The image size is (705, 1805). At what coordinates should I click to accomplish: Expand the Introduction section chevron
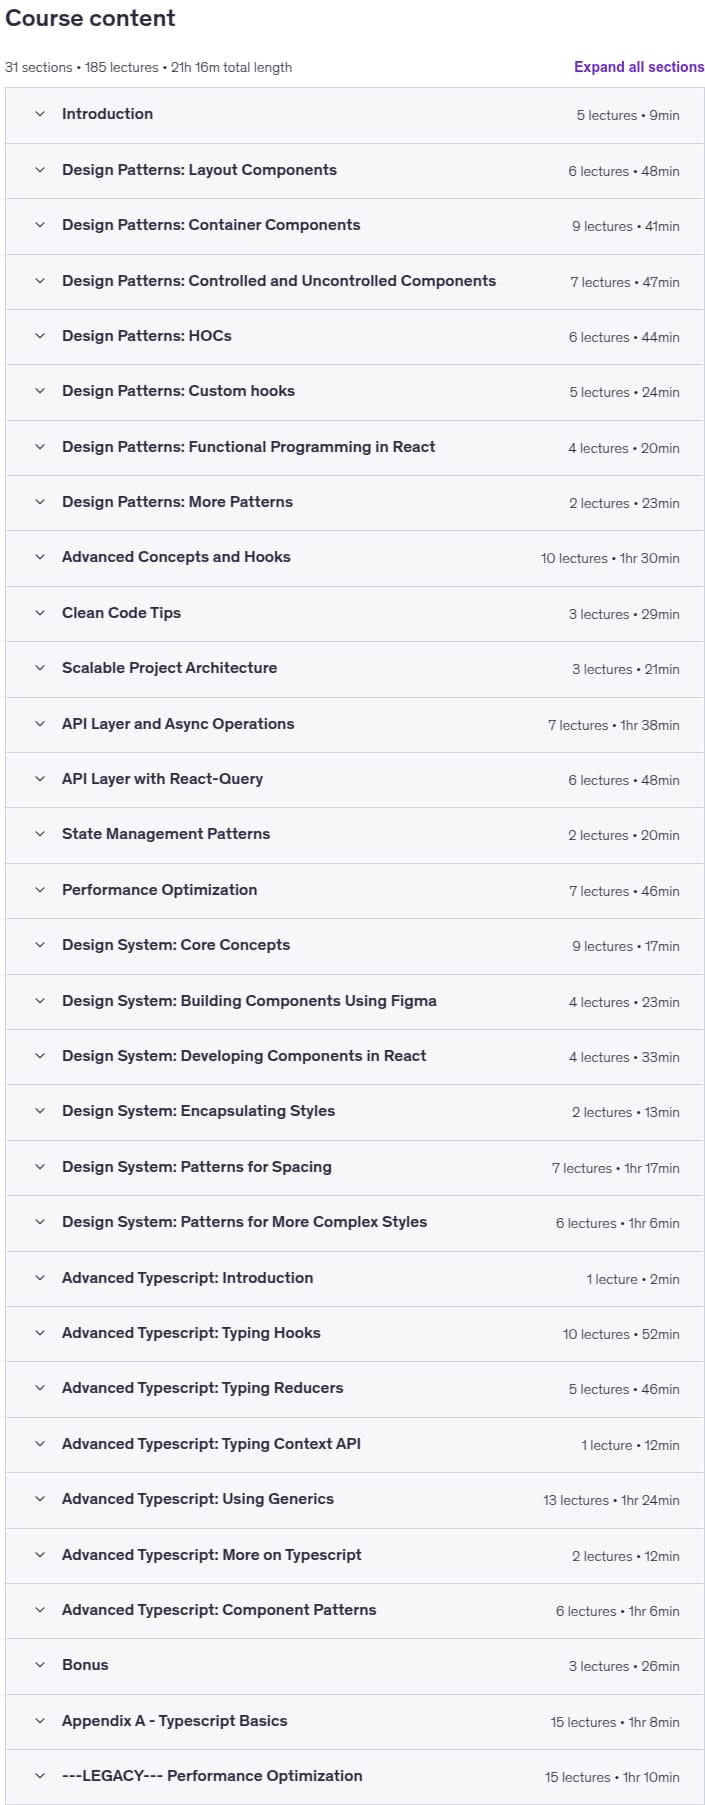[x=40, y=114]
